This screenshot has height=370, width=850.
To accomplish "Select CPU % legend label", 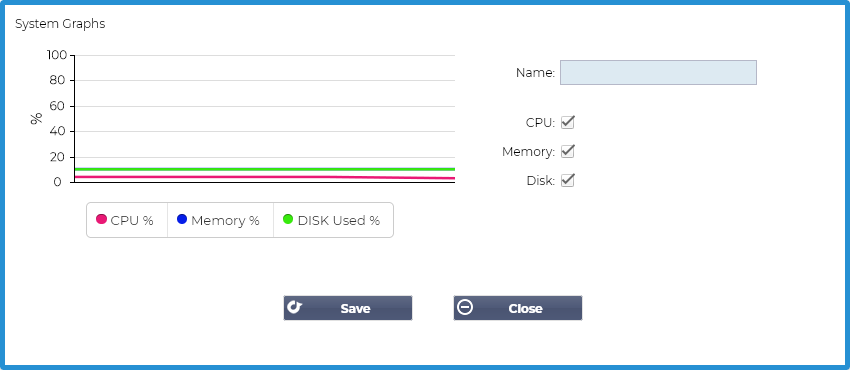I will click(132, 221).
